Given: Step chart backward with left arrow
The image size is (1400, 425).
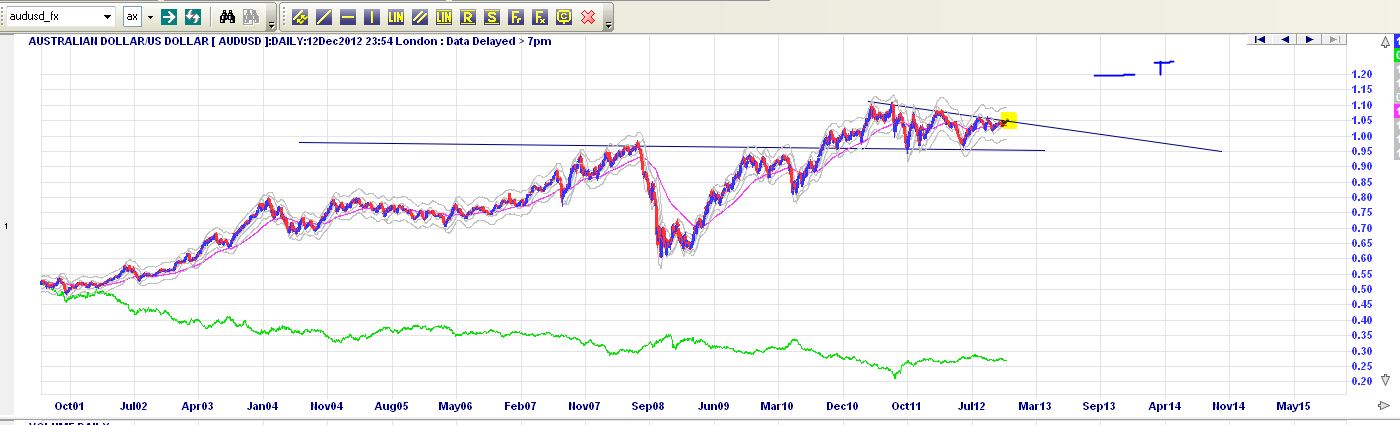Looking at the screenshot, I should pyautogui.click(x=1285, y=40).
